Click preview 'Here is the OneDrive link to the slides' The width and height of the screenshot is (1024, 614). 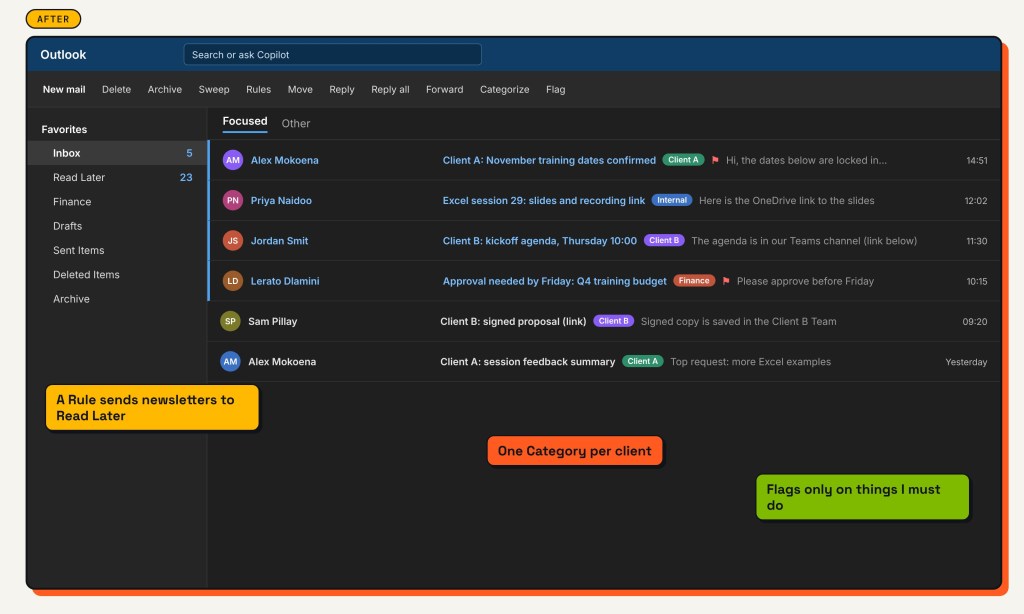pos(787,201)
